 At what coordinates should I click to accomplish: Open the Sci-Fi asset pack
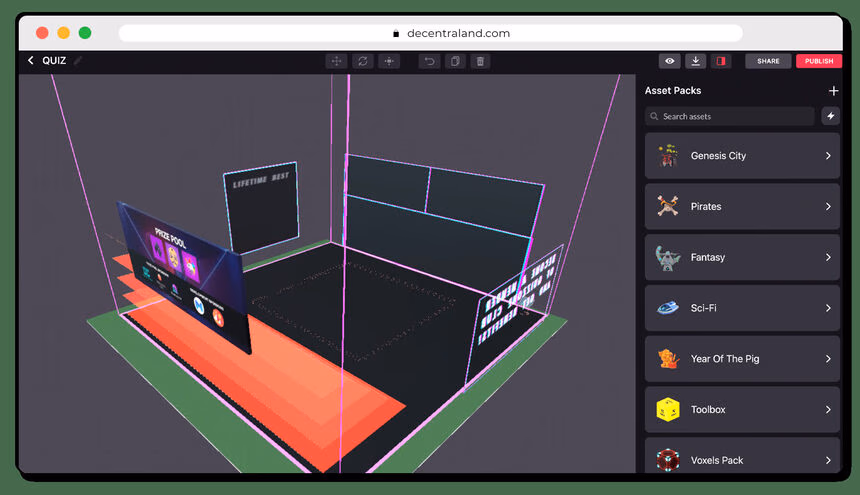pyautogui.click(x=742, y=308)
